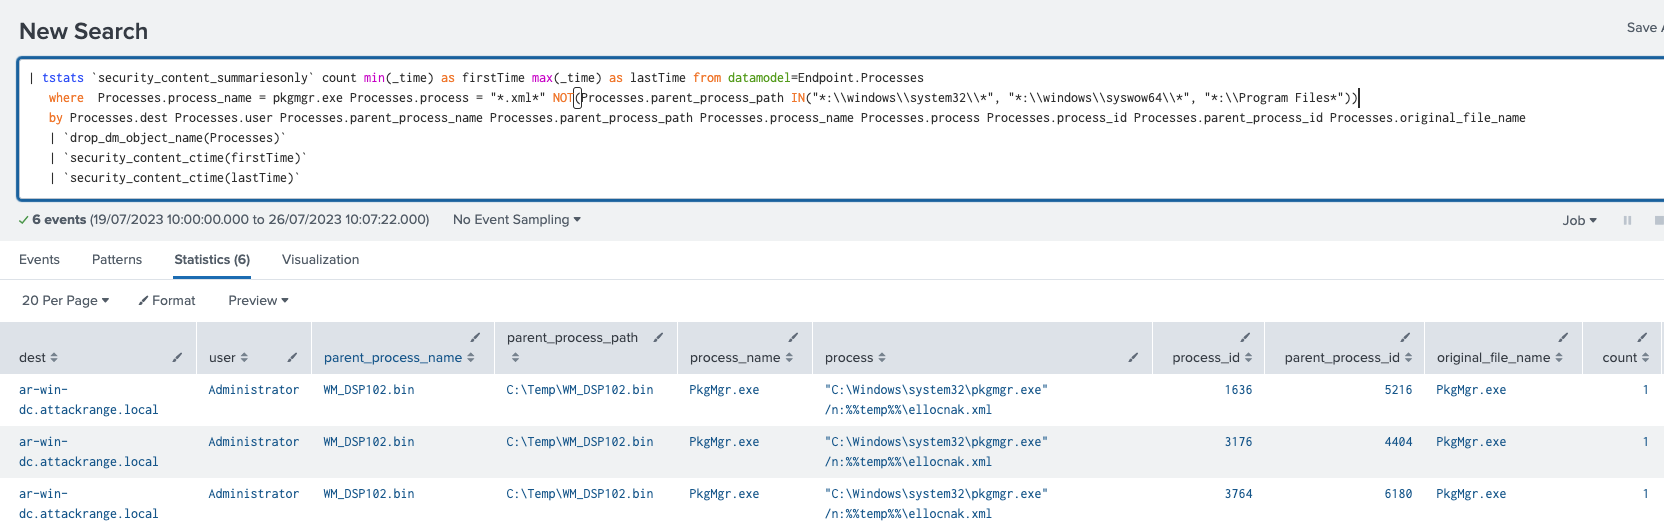Click pencil icon above process_id header

pos(1245,338)
